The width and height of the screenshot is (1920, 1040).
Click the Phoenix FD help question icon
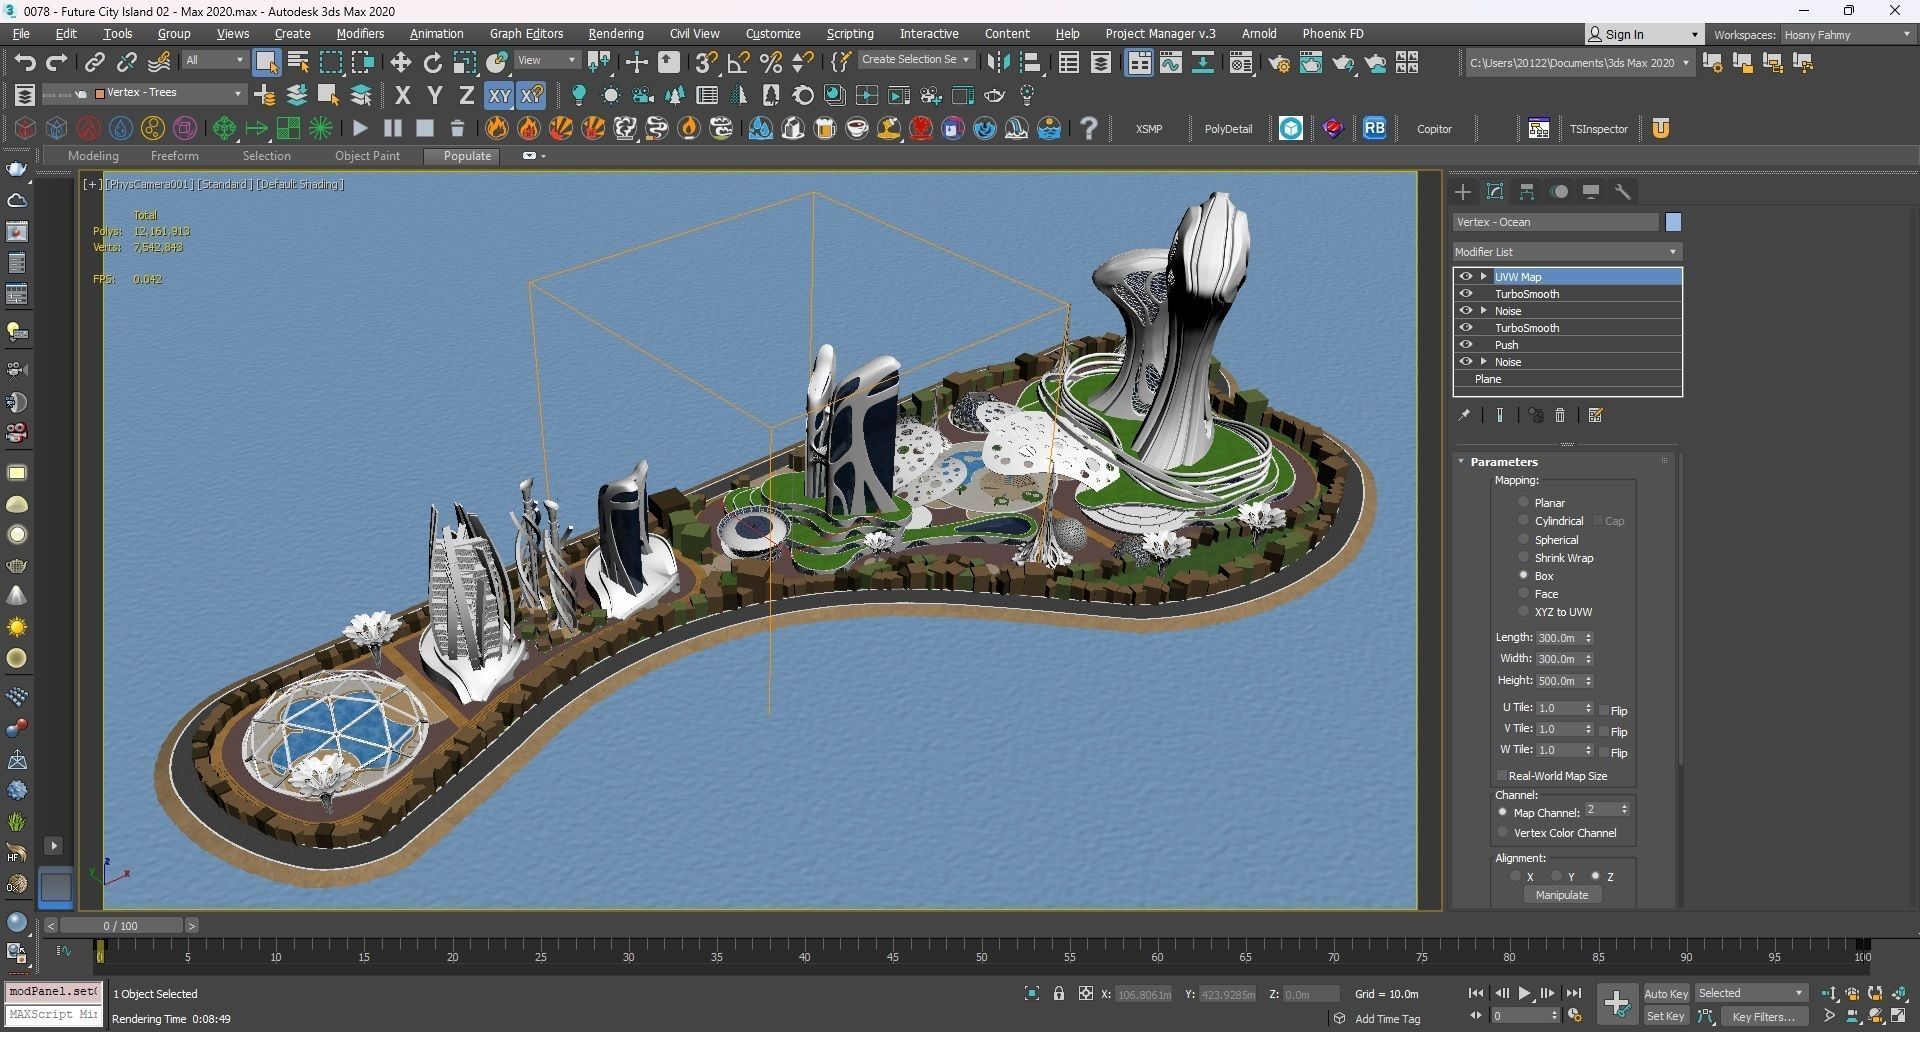tap(1089, 128)
